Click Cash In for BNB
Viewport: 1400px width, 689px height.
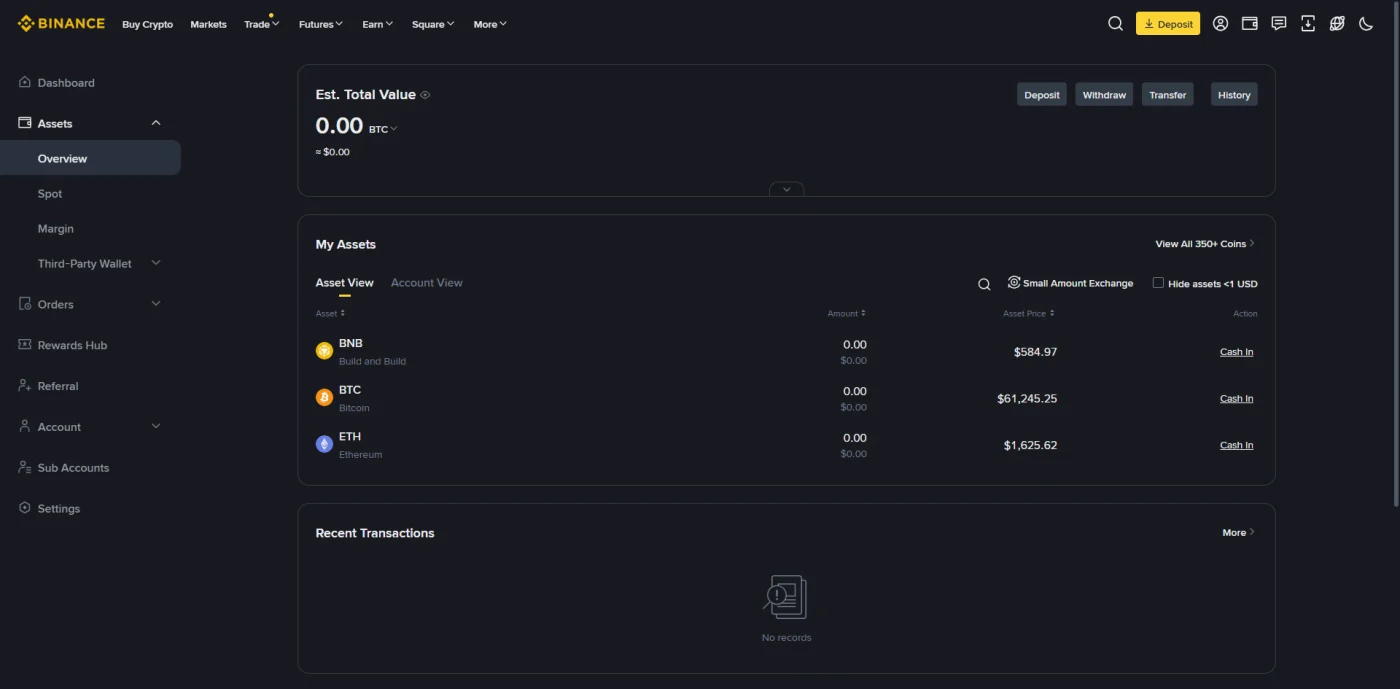point(1236,352)
